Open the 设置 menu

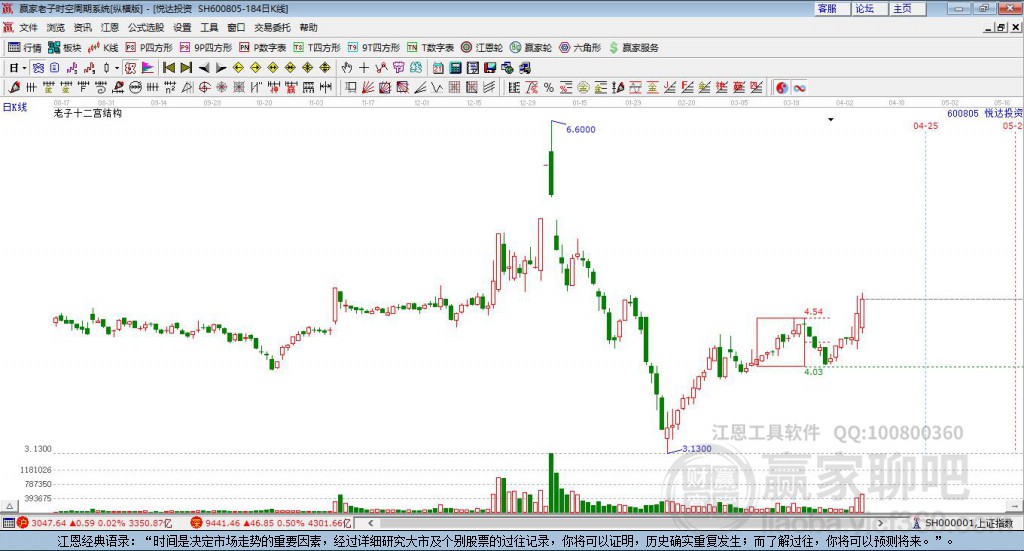(182, 27)
